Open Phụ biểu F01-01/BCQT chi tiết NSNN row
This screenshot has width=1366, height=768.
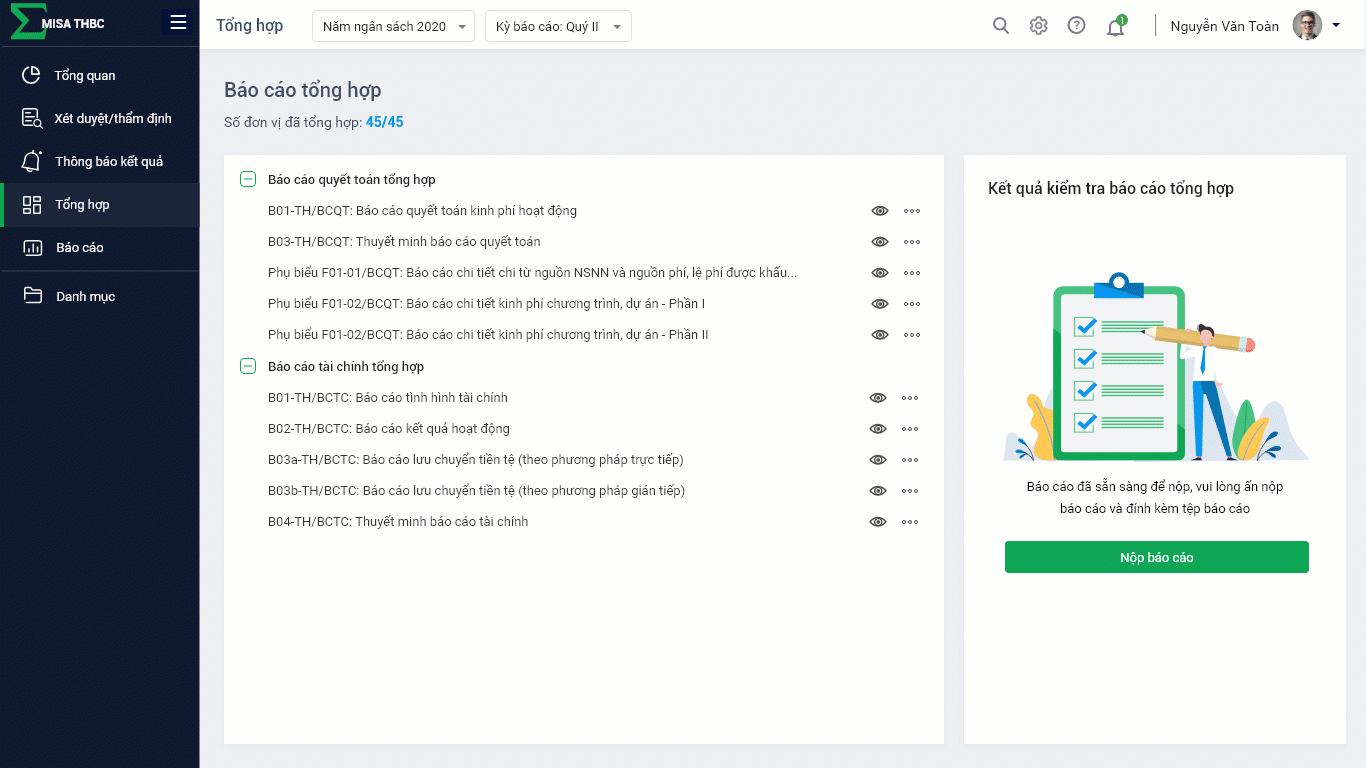click(x=532, y=273)
